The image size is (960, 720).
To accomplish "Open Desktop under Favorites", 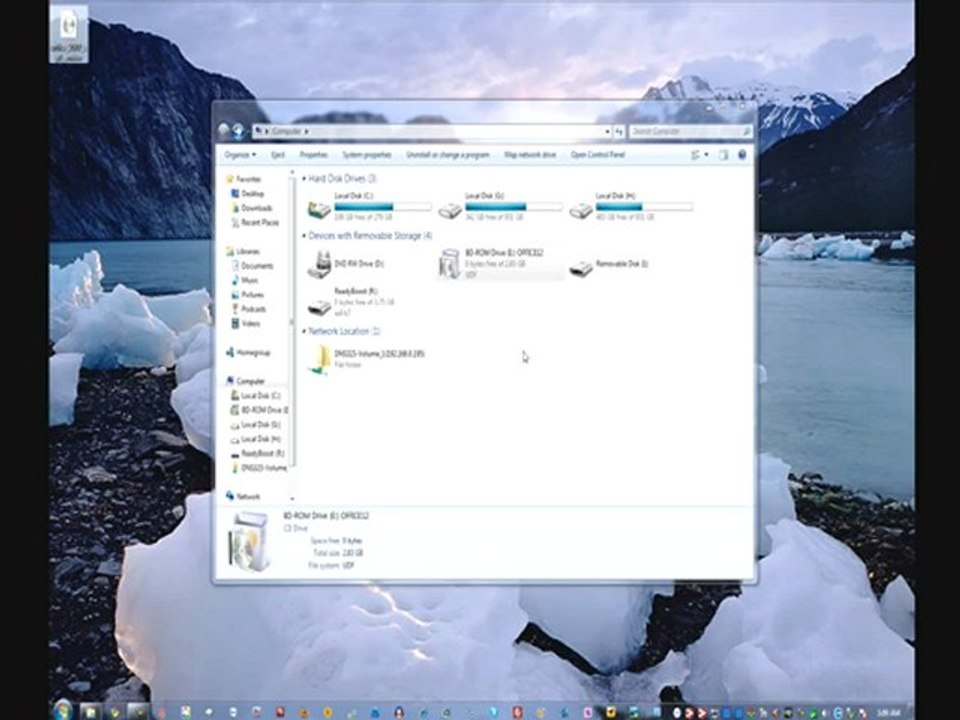I will tap(247, 193).
